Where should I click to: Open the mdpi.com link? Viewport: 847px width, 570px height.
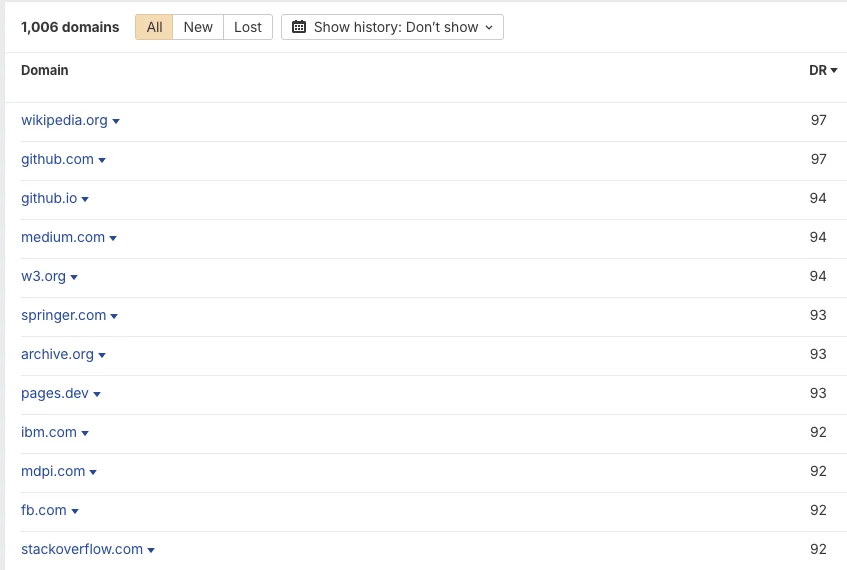[53, 471]
